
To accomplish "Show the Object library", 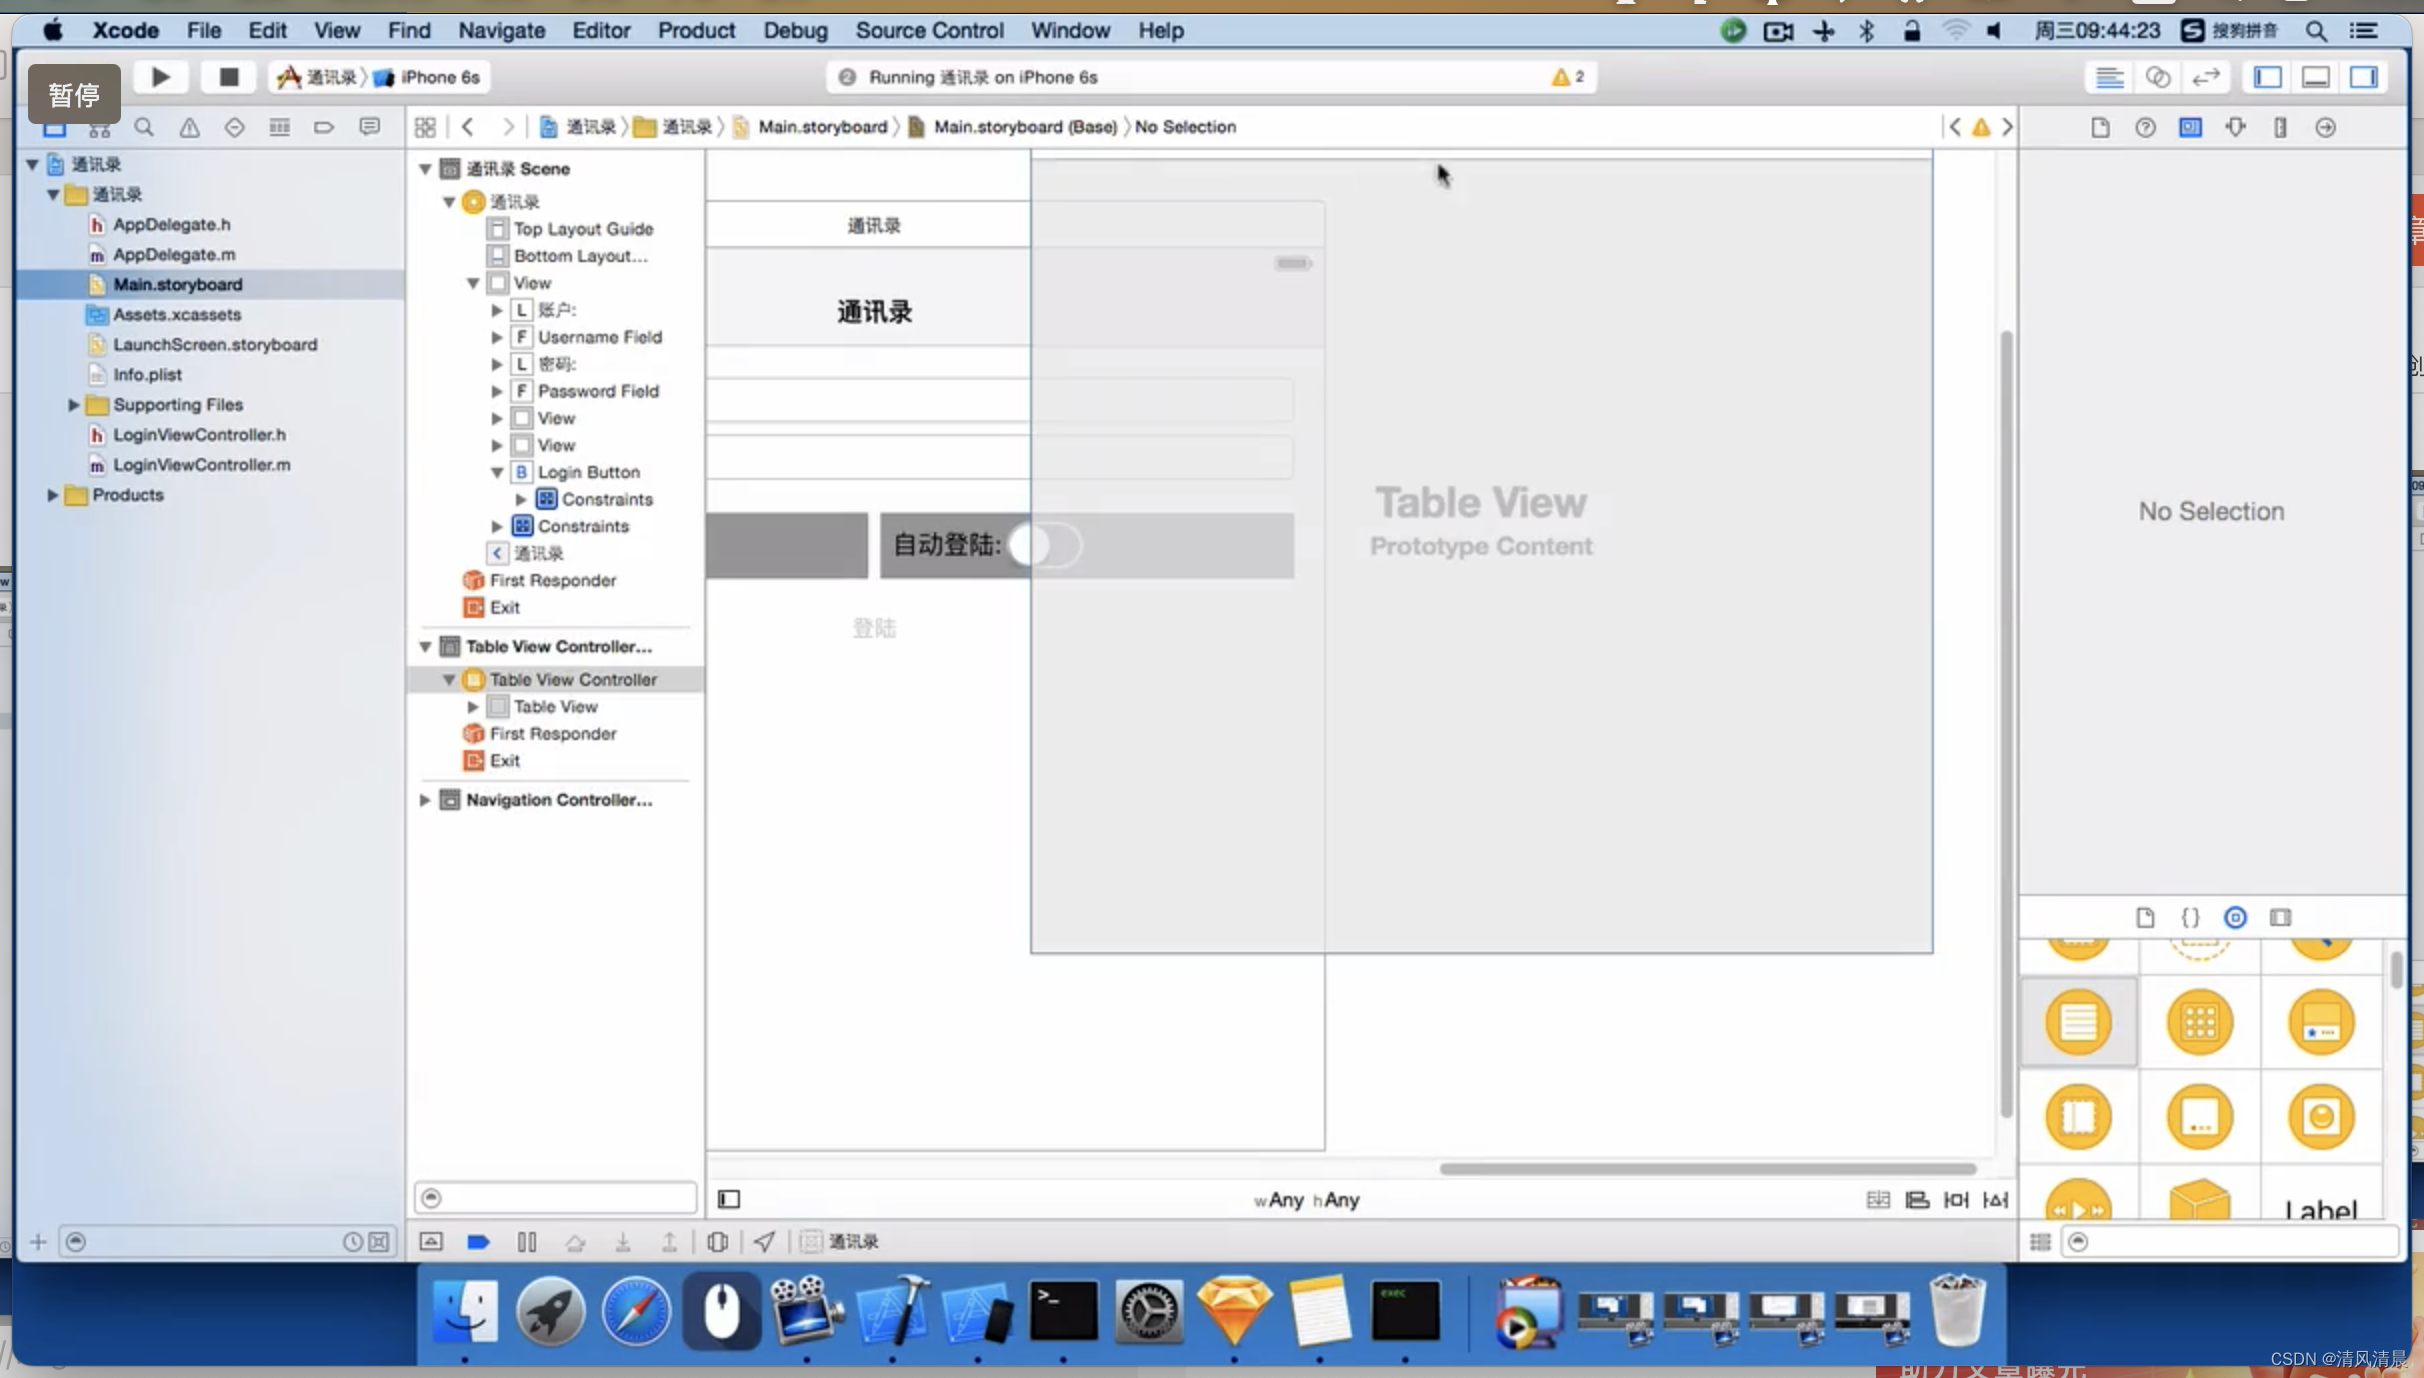I will 2235,917.
